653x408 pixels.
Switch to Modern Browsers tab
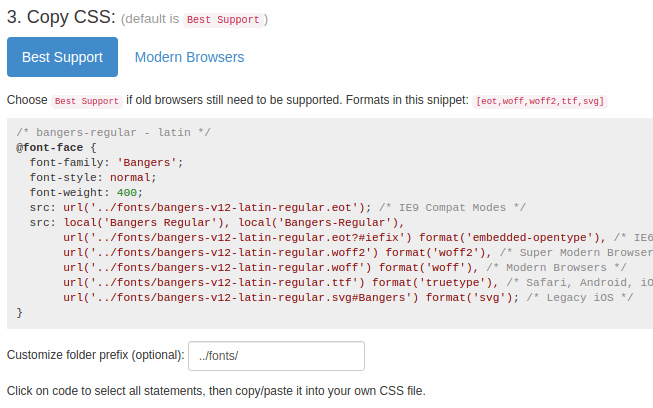189,57
